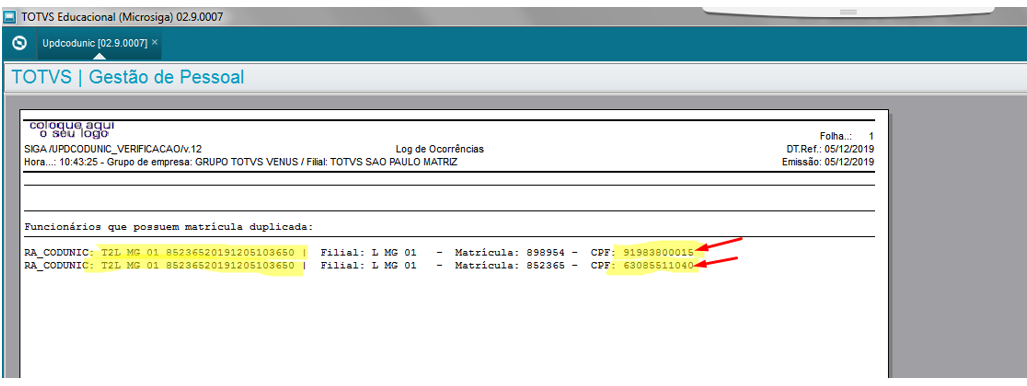Click the 'Hora...: 10:43:25' company group line
Screen dimensions: 1027x386
click(x=241, y=162)
